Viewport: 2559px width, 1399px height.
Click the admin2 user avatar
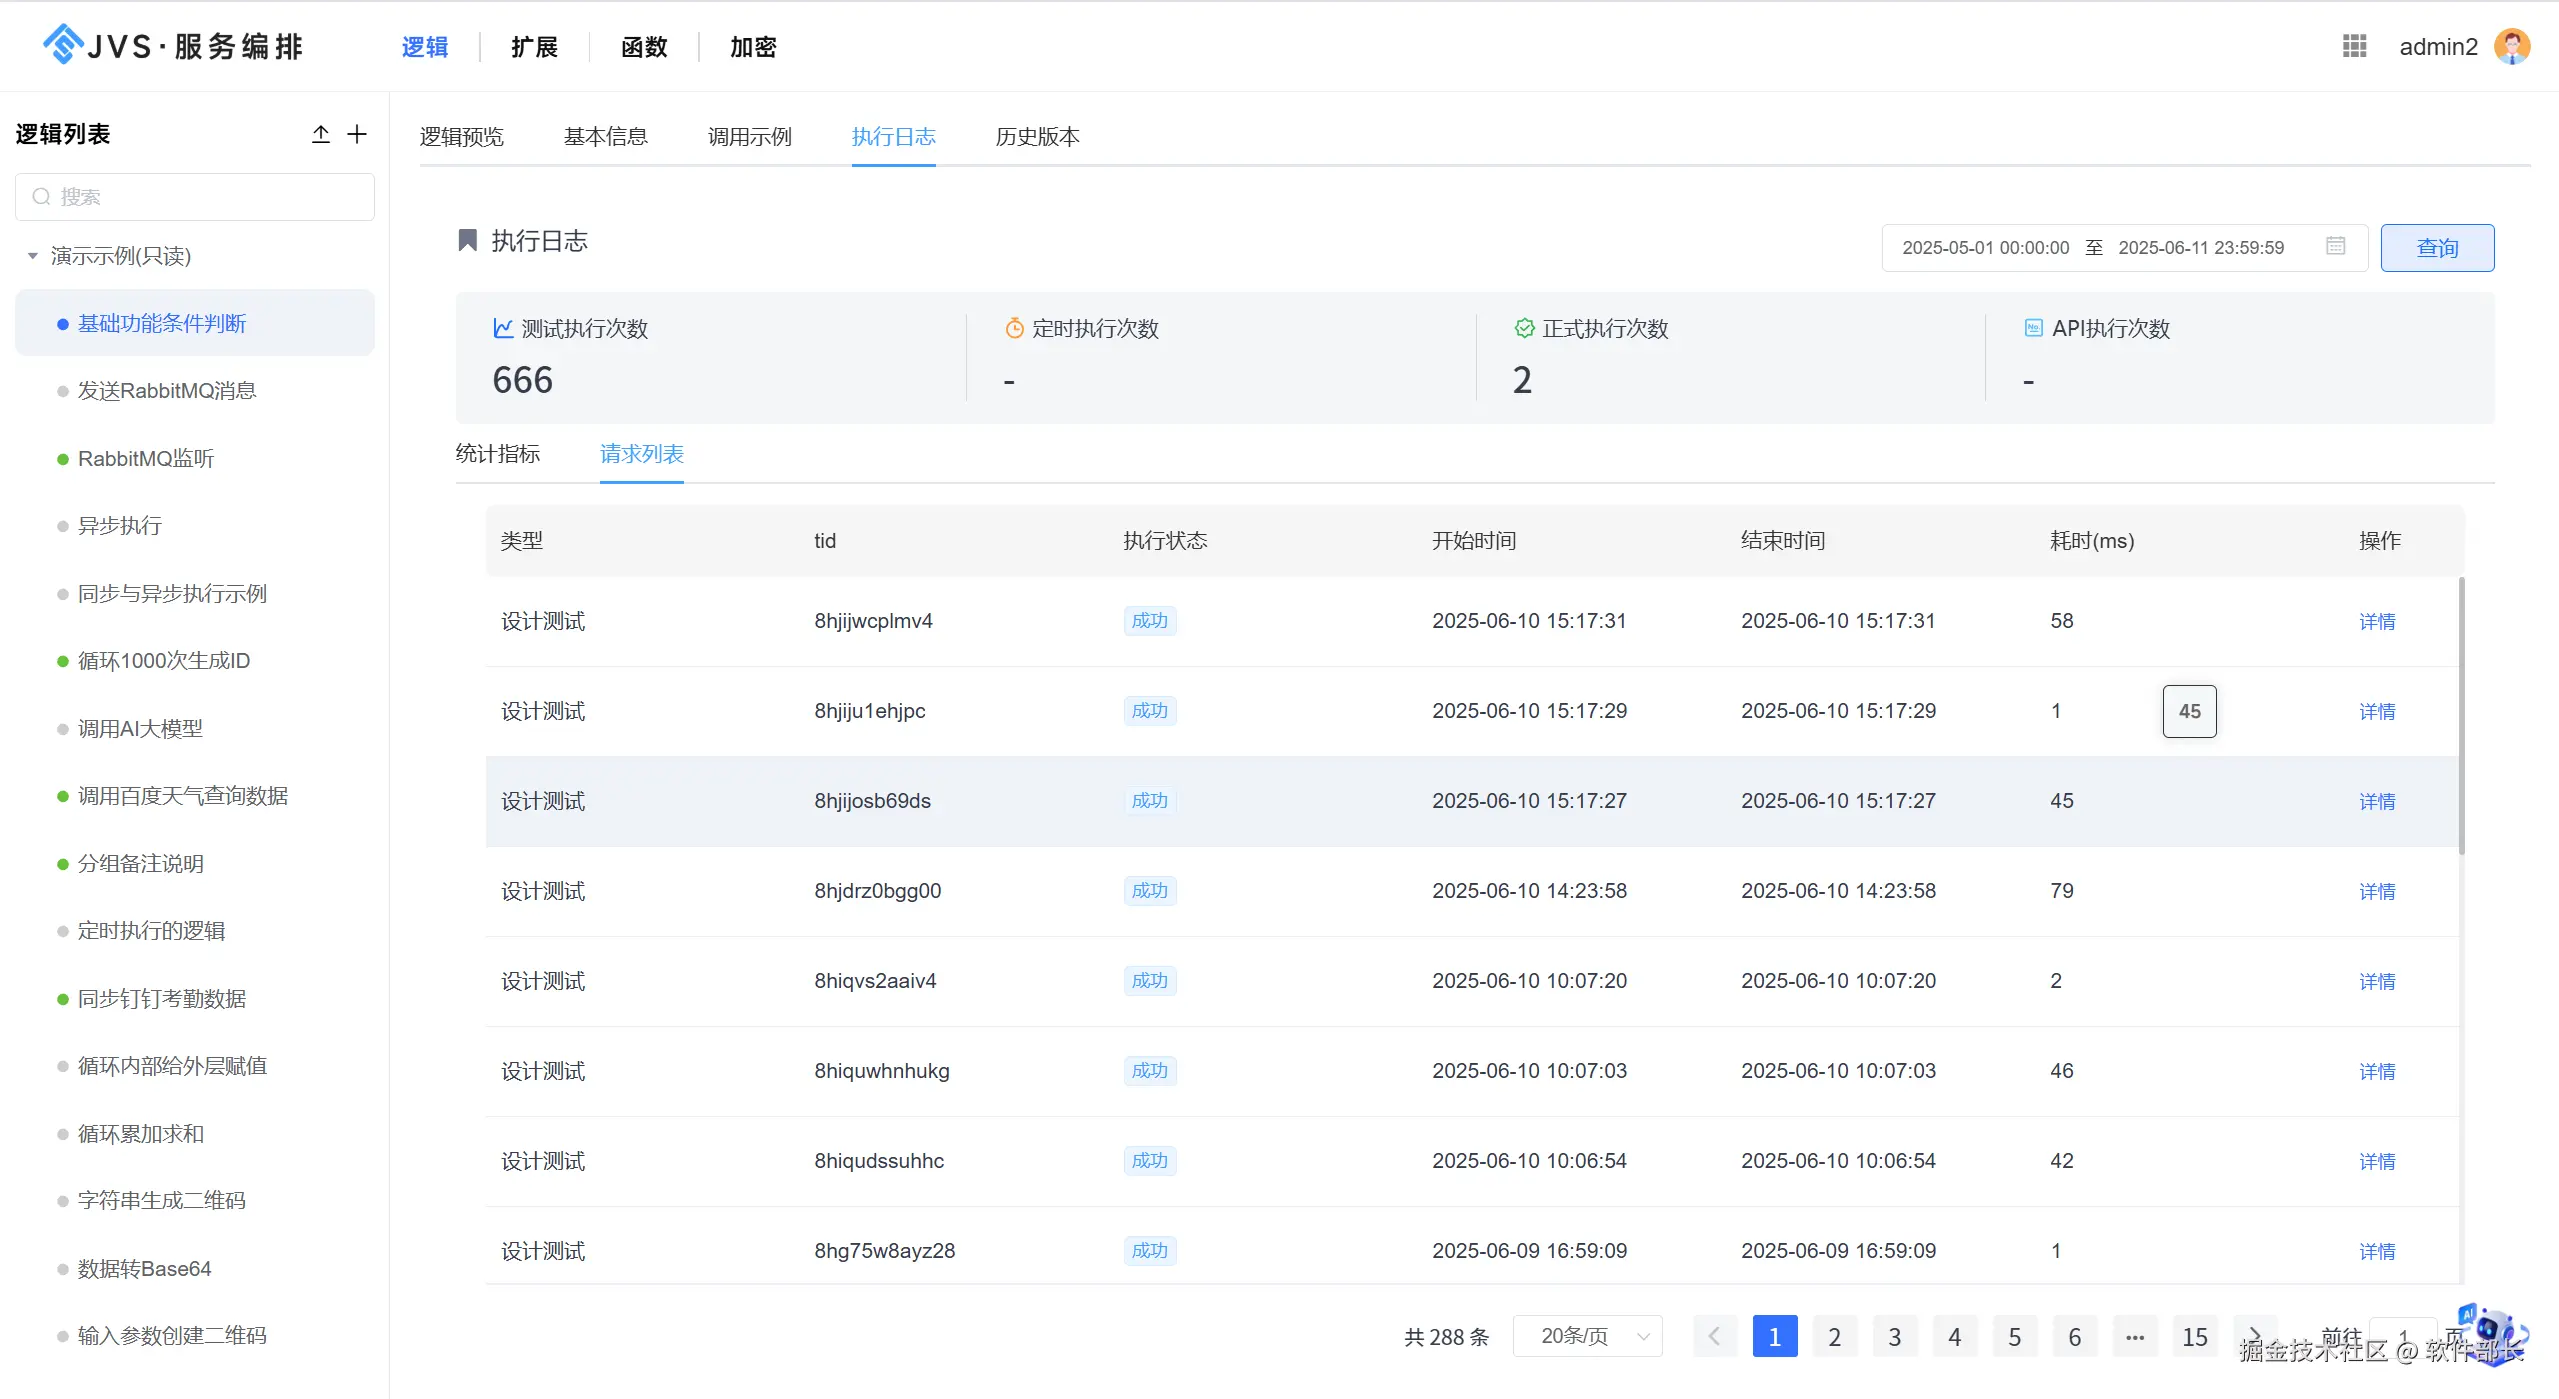[x=2511, y=46]
